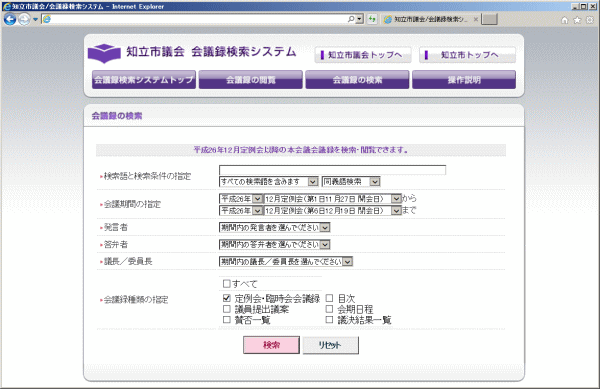The width and height of the screenshot is (600, 389).
Task: Open the 答弁者 respondent dropdown
Action: click(x=274, y=244)
